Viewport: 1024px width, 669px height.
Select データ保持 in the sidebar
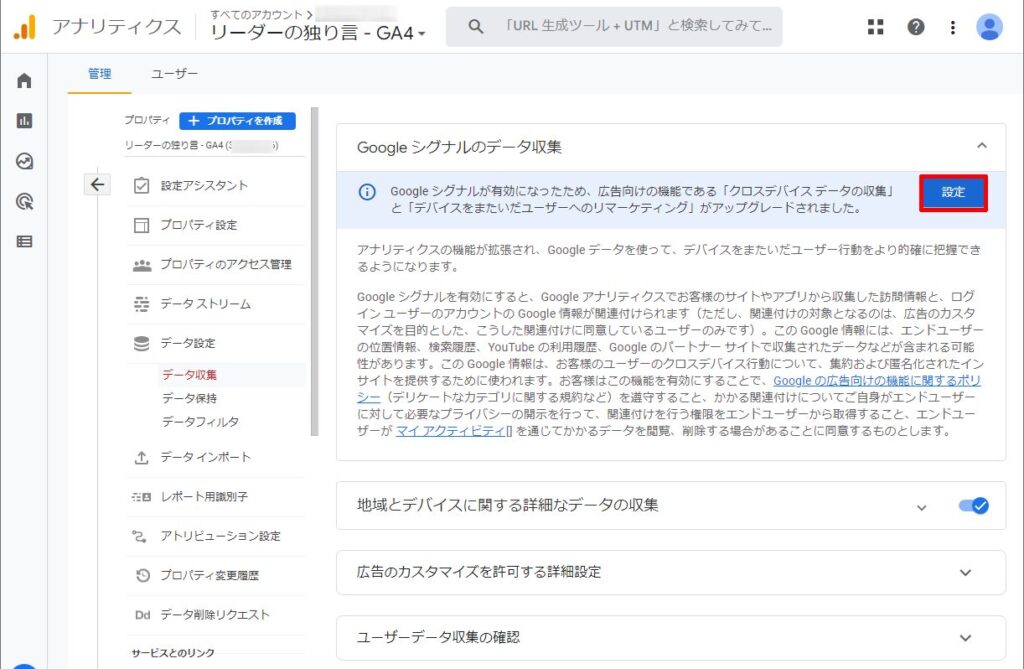(189, 399)
